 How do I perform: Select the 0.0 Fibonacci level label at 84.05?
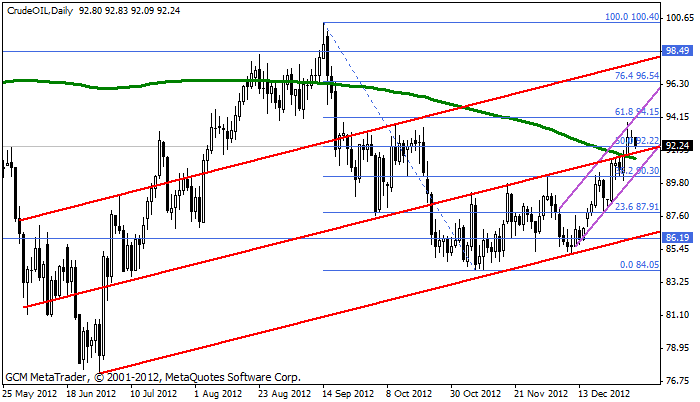[638, 265]
